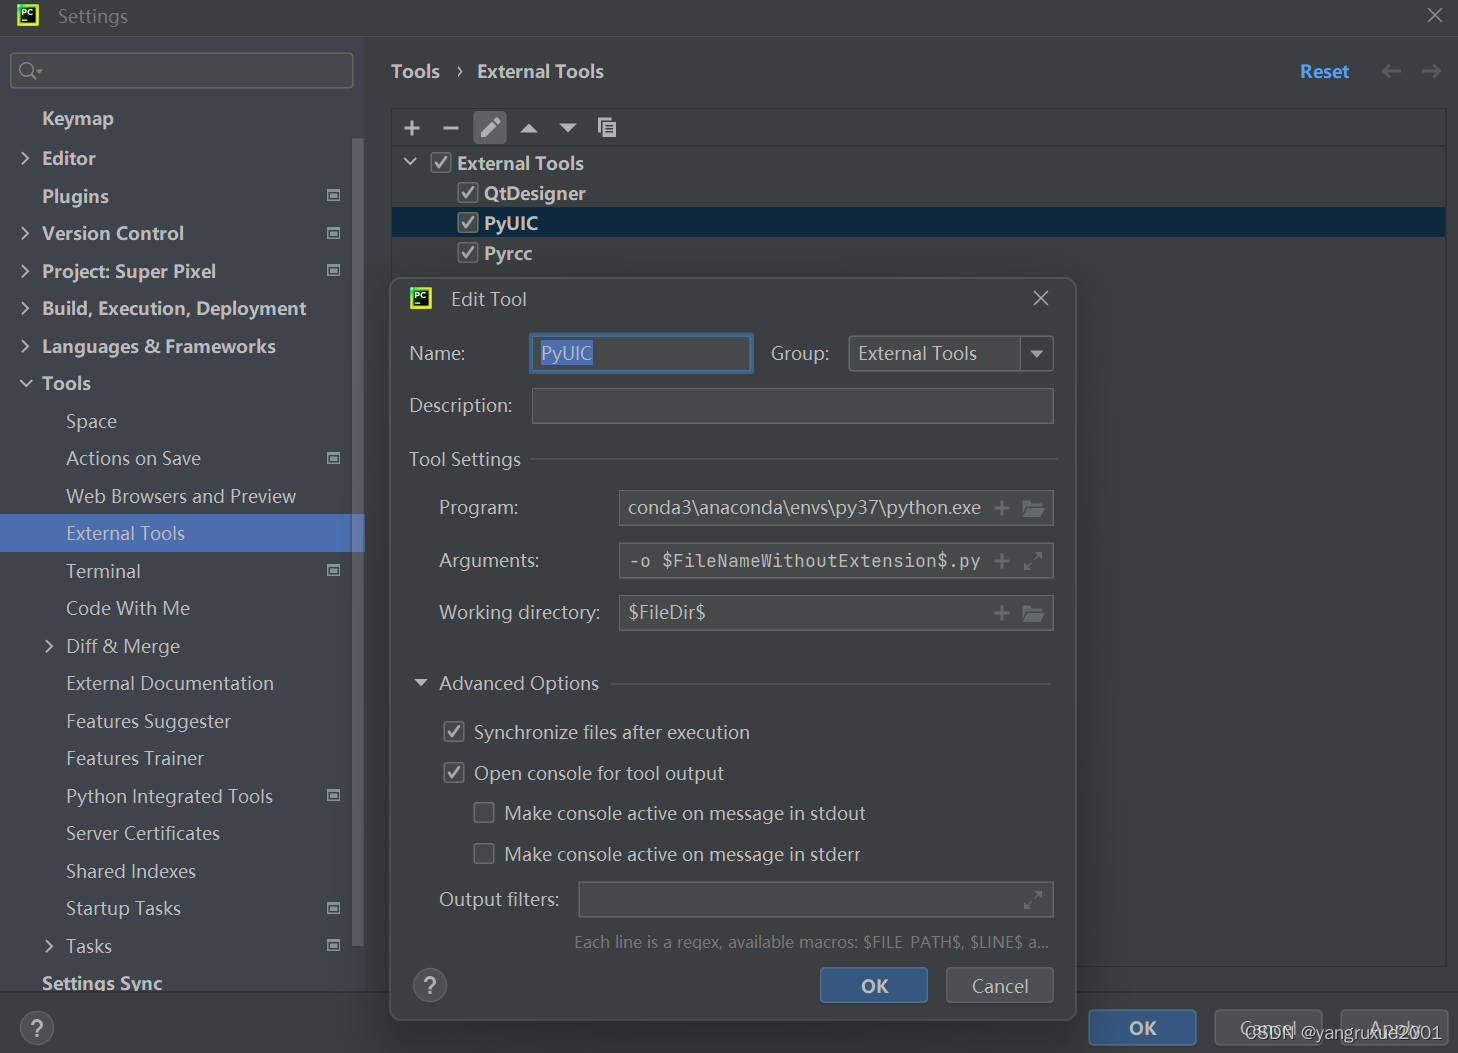Click the pencil edit tool icon
Screen dimensions: 1458x1053
tap(490, 128)
